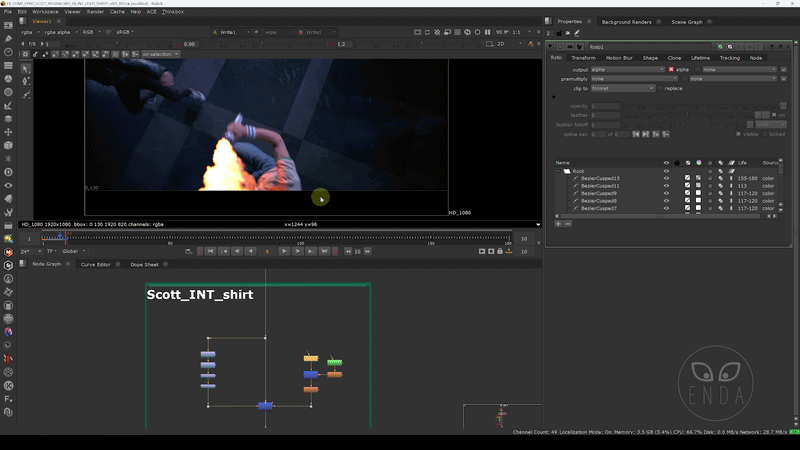Enable the replace checkbox
The width and height of the screenshot is (800, 450).
pyautogui.click(x=661, y=88)
